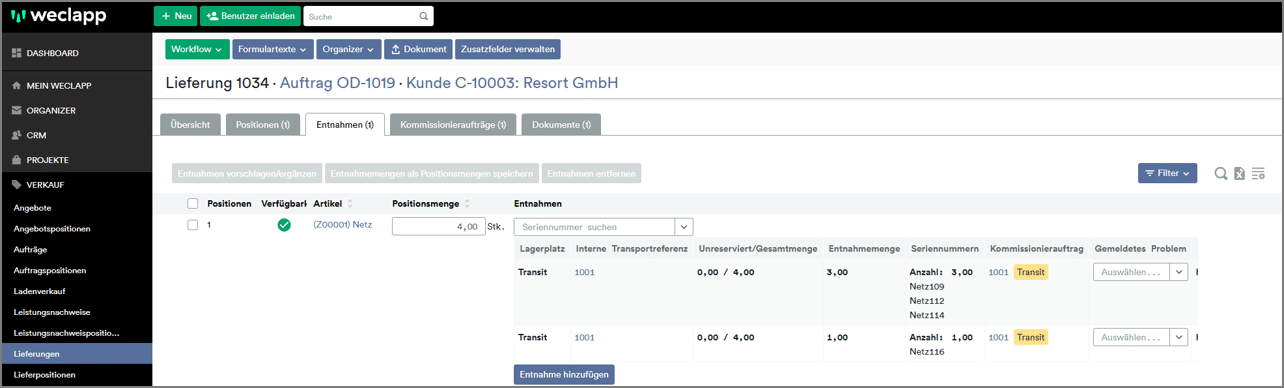
Task: Check the position 1 row checkbox
Action: pyautogui.click(x=193, y=225)
